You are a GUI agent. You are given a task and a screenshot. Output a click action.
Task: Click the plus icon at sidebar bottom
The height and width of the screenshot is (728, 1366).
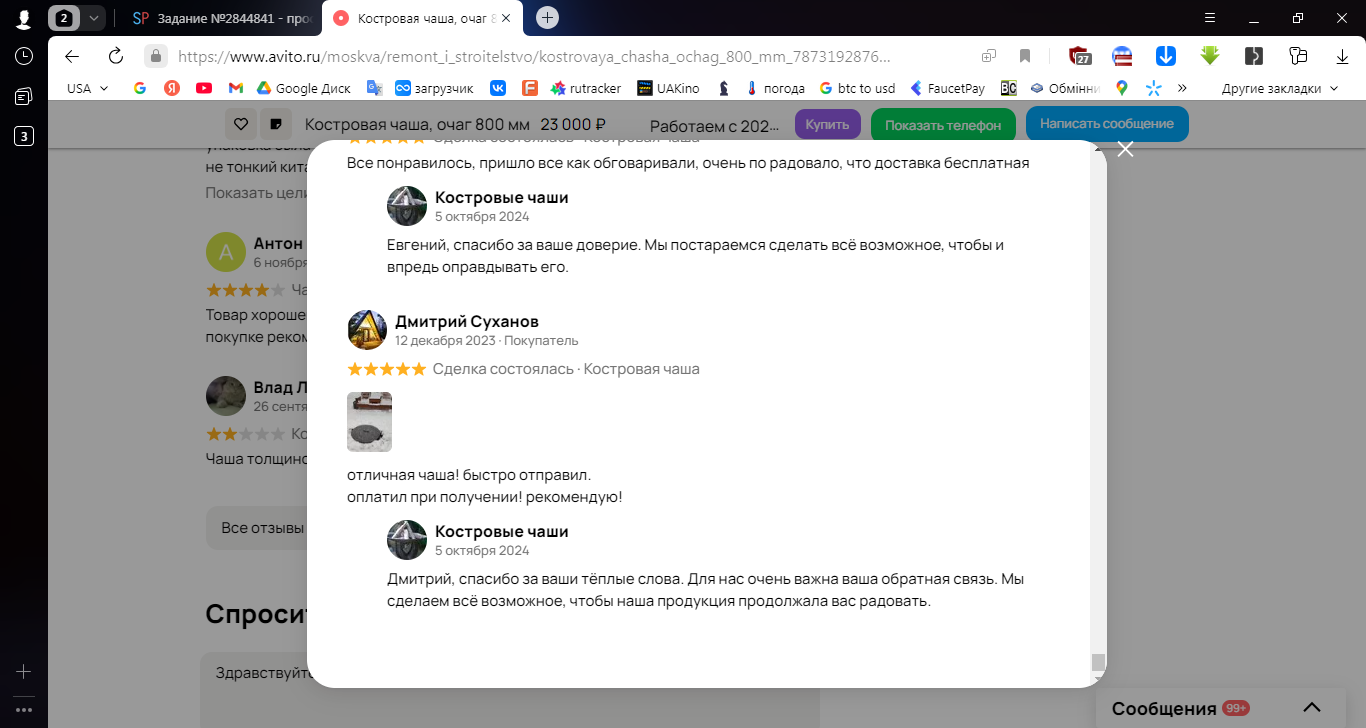pyautogui.click(x=24, y=672)
